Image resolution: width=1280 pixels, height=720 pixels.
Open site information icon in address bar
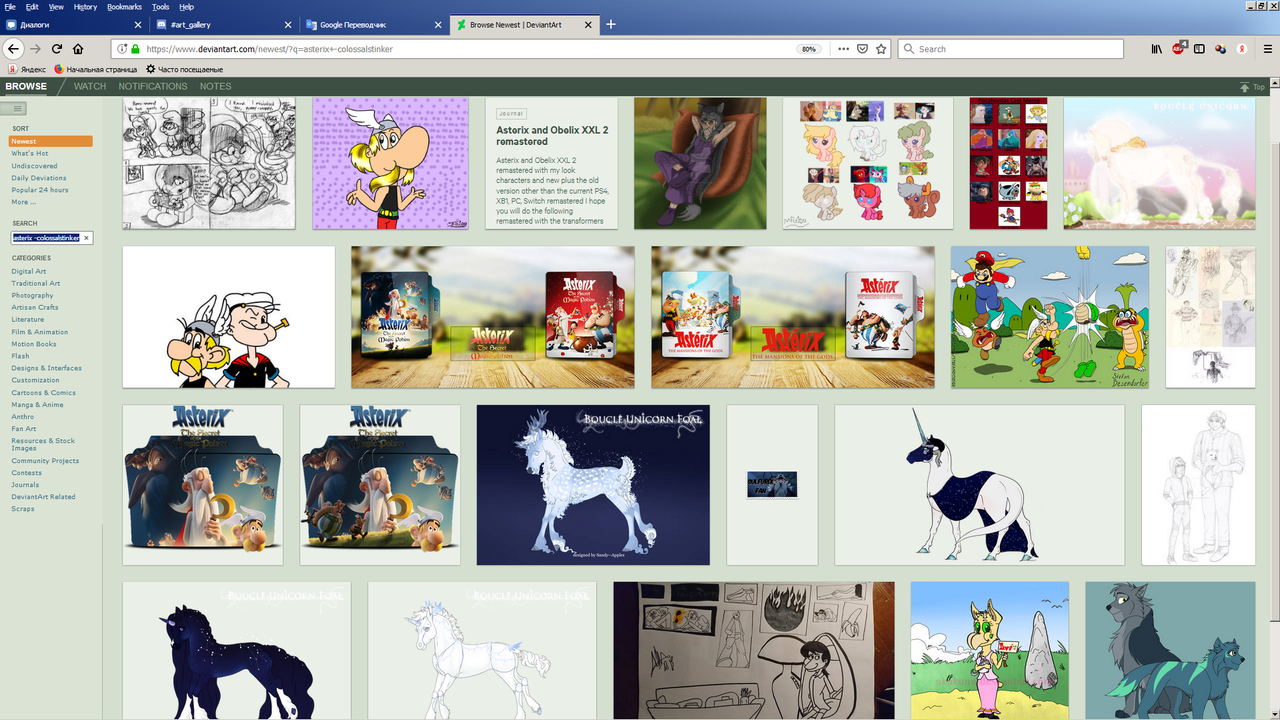coord(122,48)
